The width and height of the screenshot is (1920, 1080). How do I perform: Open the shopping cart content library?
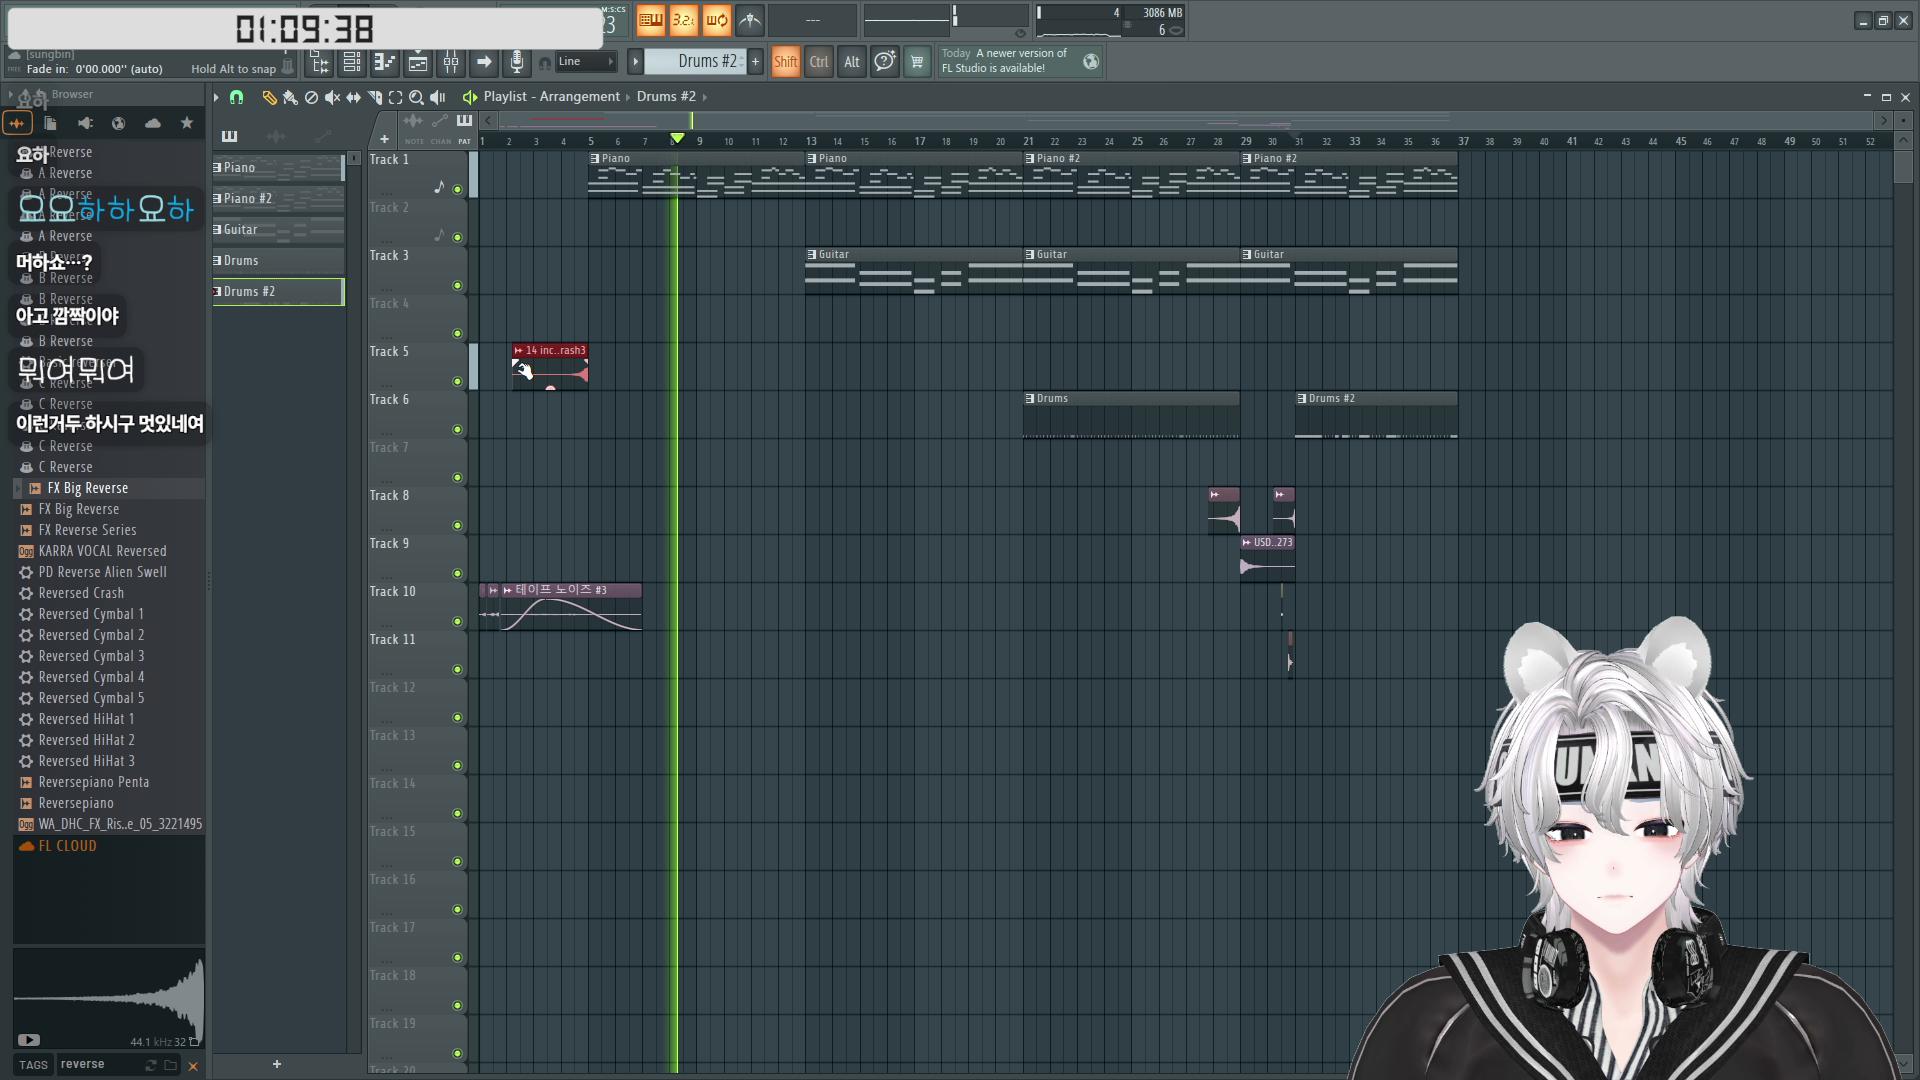(916, 62)
